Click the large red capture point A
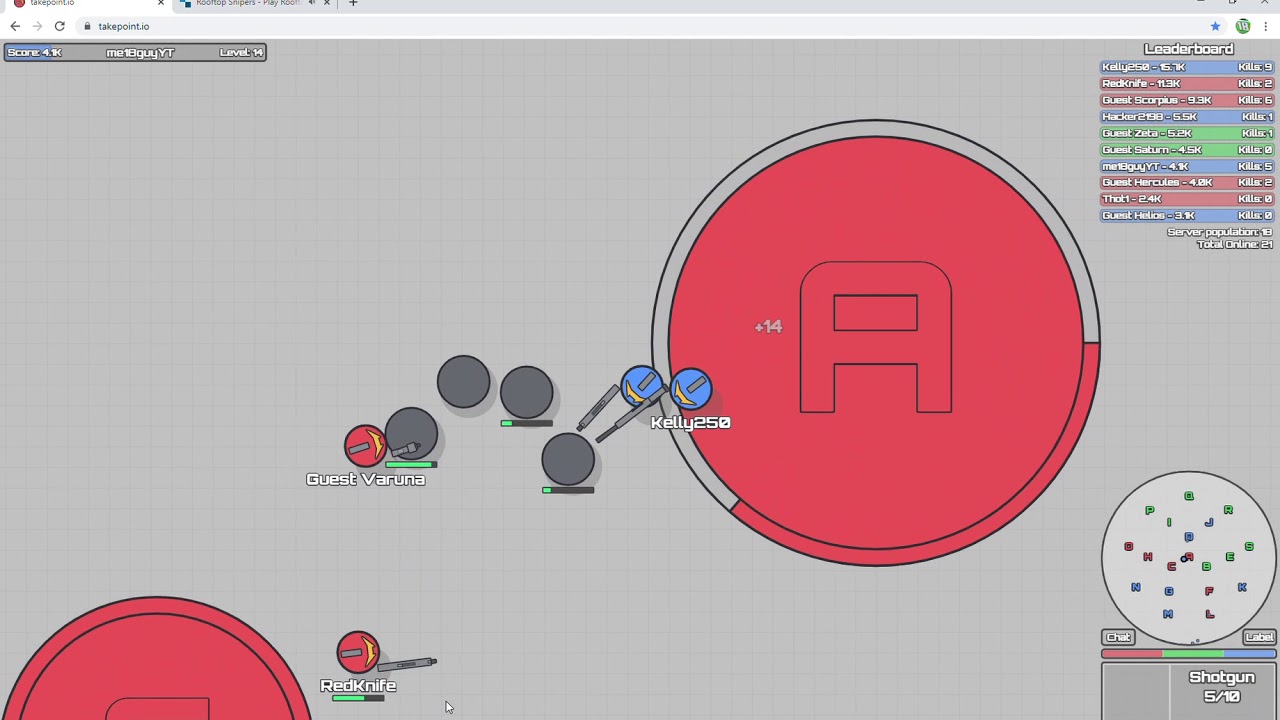This screenshot has height=720, width=1280. click(876, 342)
